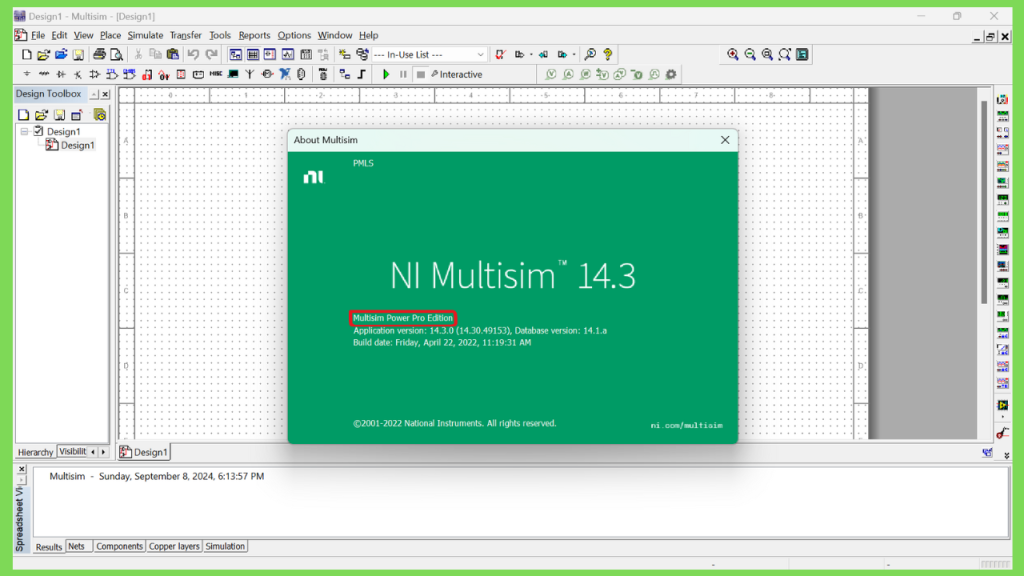The image size is (1024, 576).
Task: Open the Grapher icon in the toolbar
Action: (x=287, y=55)
